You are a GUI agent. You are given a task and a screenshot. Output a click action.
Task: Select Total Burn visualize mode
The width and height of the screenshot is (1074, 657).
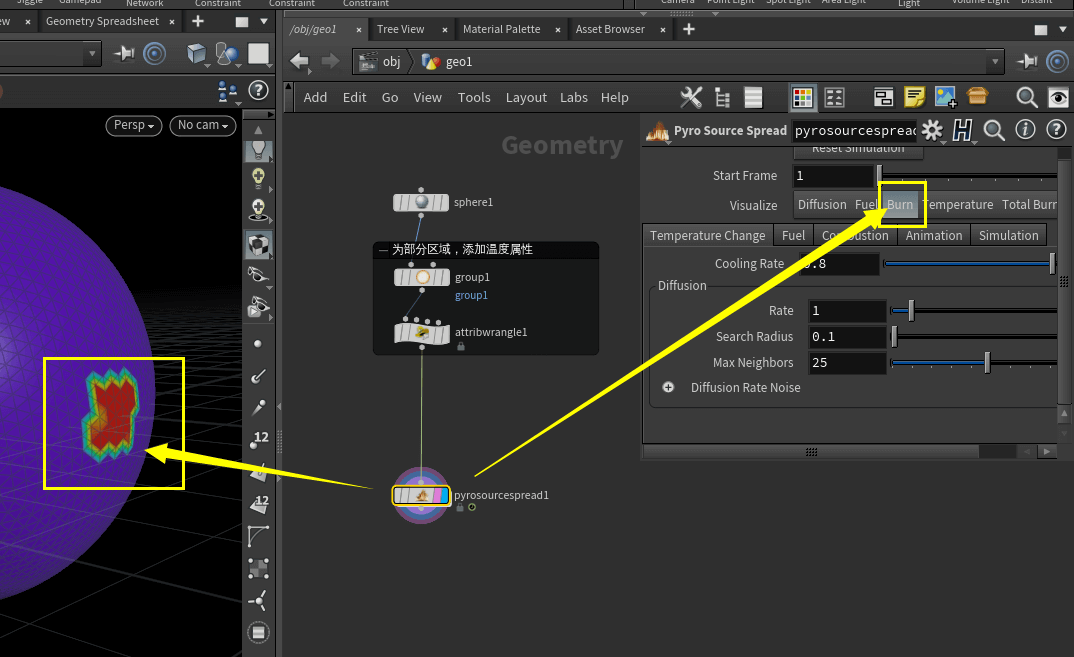click(1029, 204)
